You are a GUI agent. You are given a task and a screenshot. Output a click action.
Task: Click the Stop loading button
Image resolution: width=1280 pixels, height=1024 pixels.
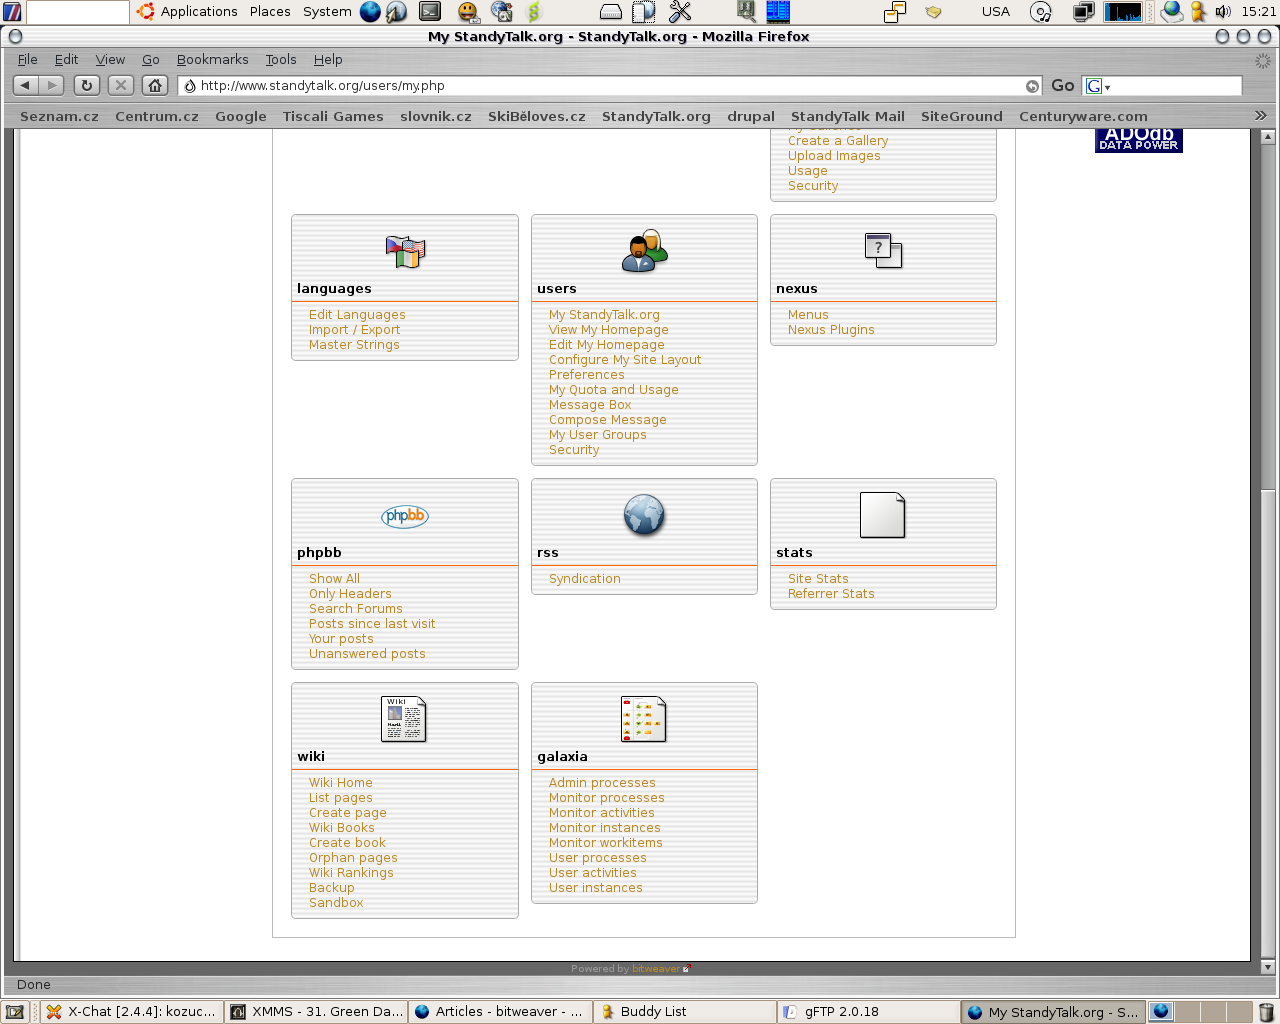(121, 86)
